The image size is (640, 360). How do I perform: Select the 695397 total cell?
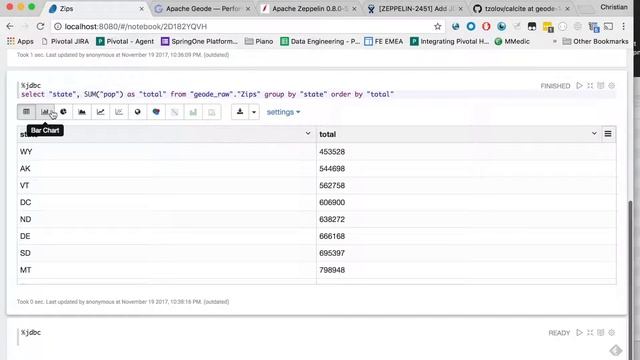click(466, 253)
